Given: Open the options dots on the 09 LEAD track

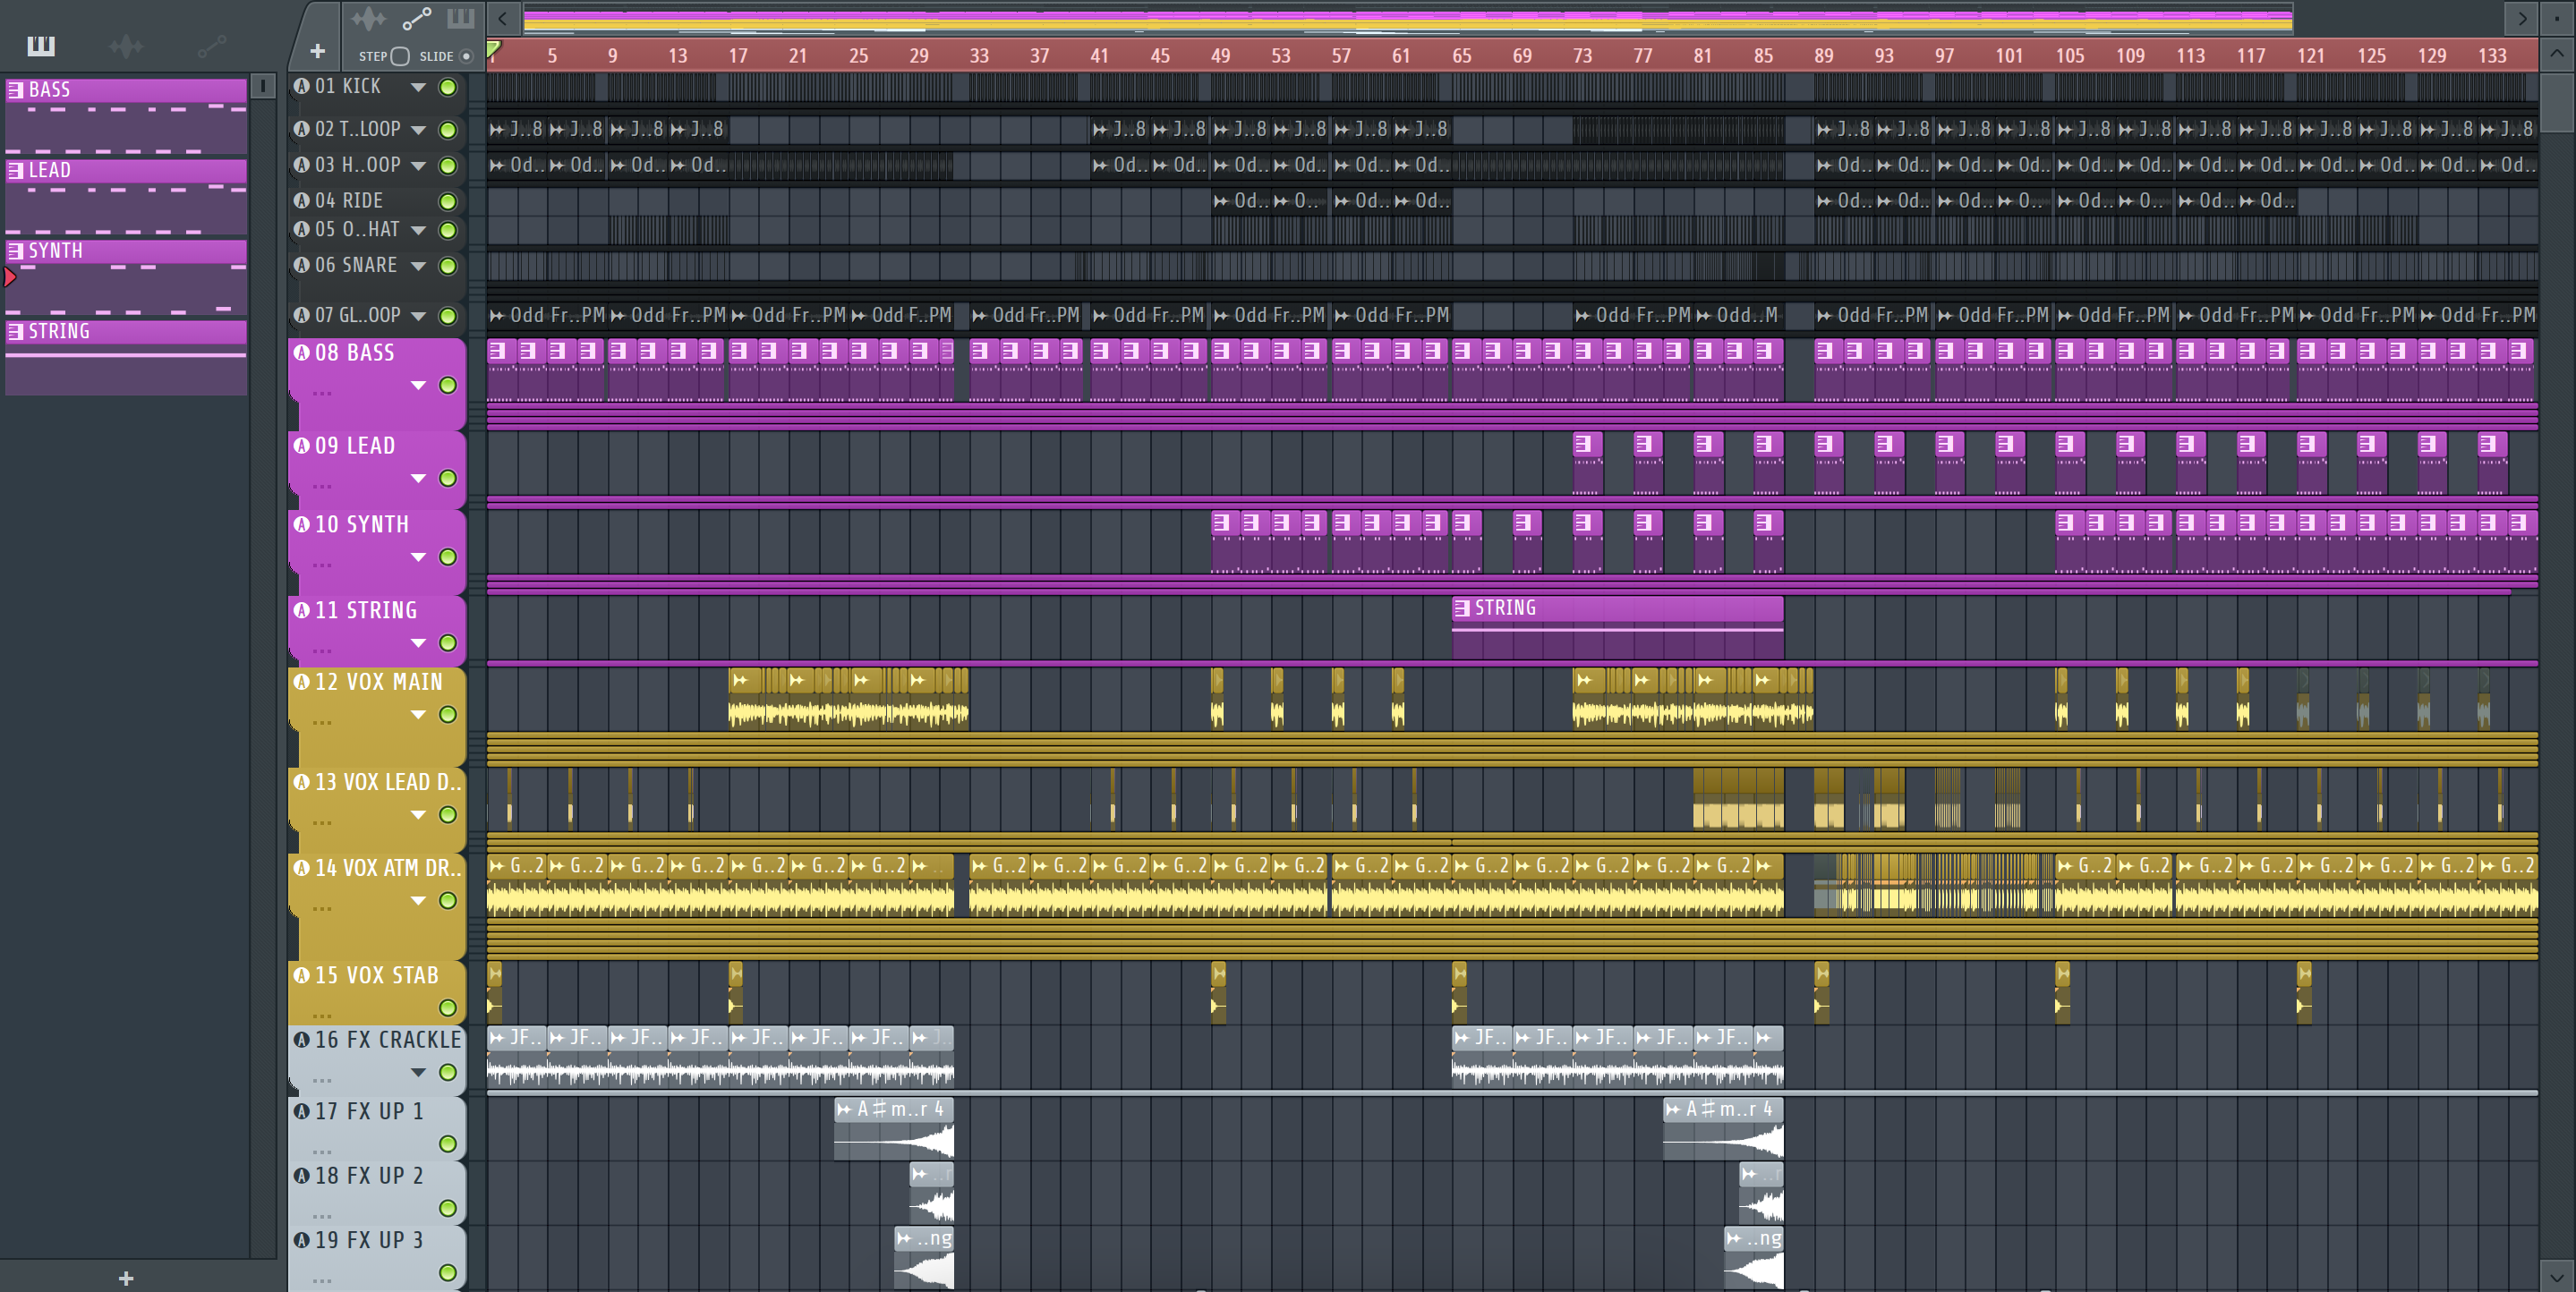Looking at the screenshot, I should point(322,487).
